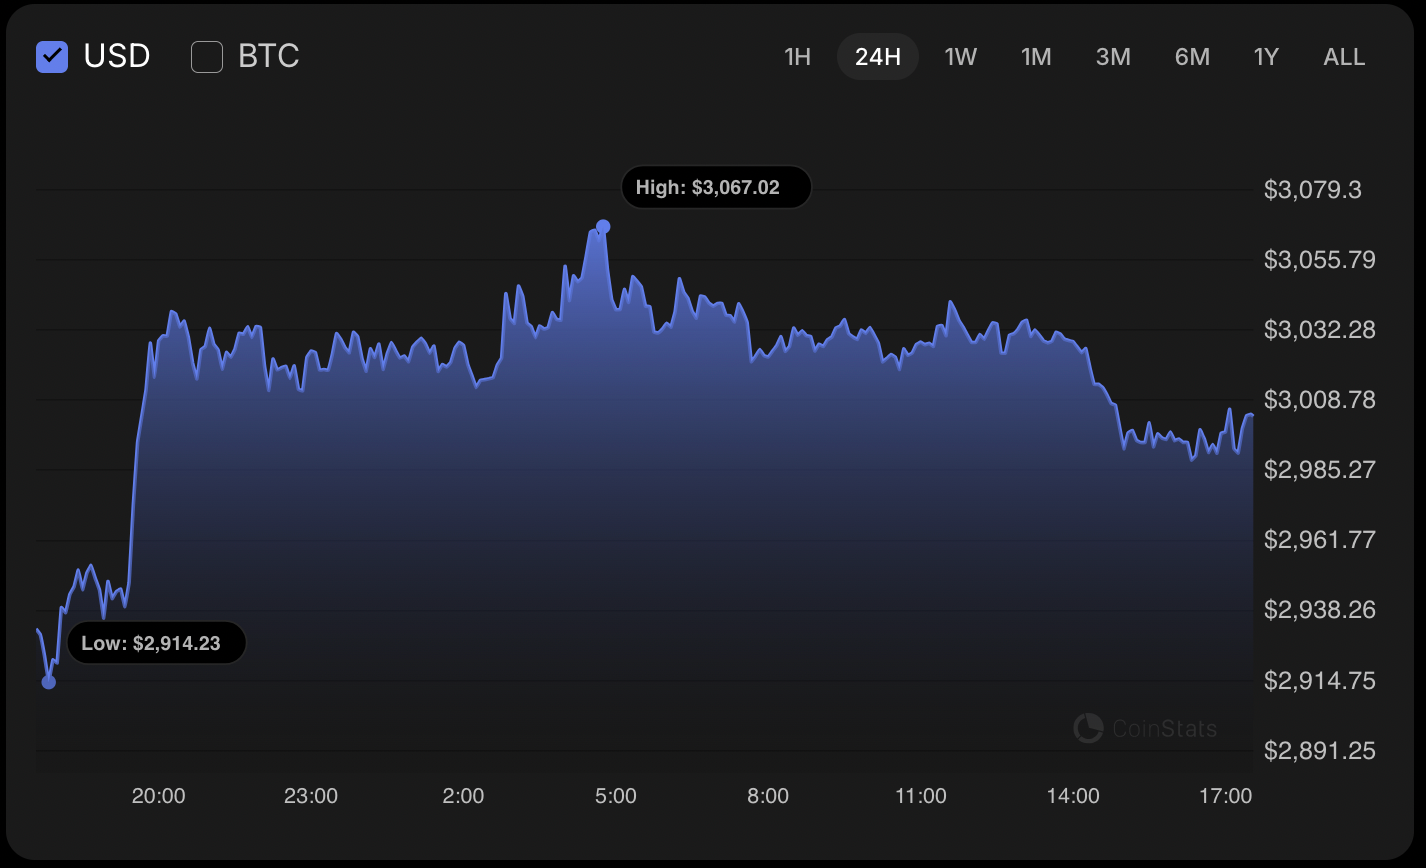This screenshot has width=1426, height=868.
Task: Show the 1W chart range
Action: point(960,57)
